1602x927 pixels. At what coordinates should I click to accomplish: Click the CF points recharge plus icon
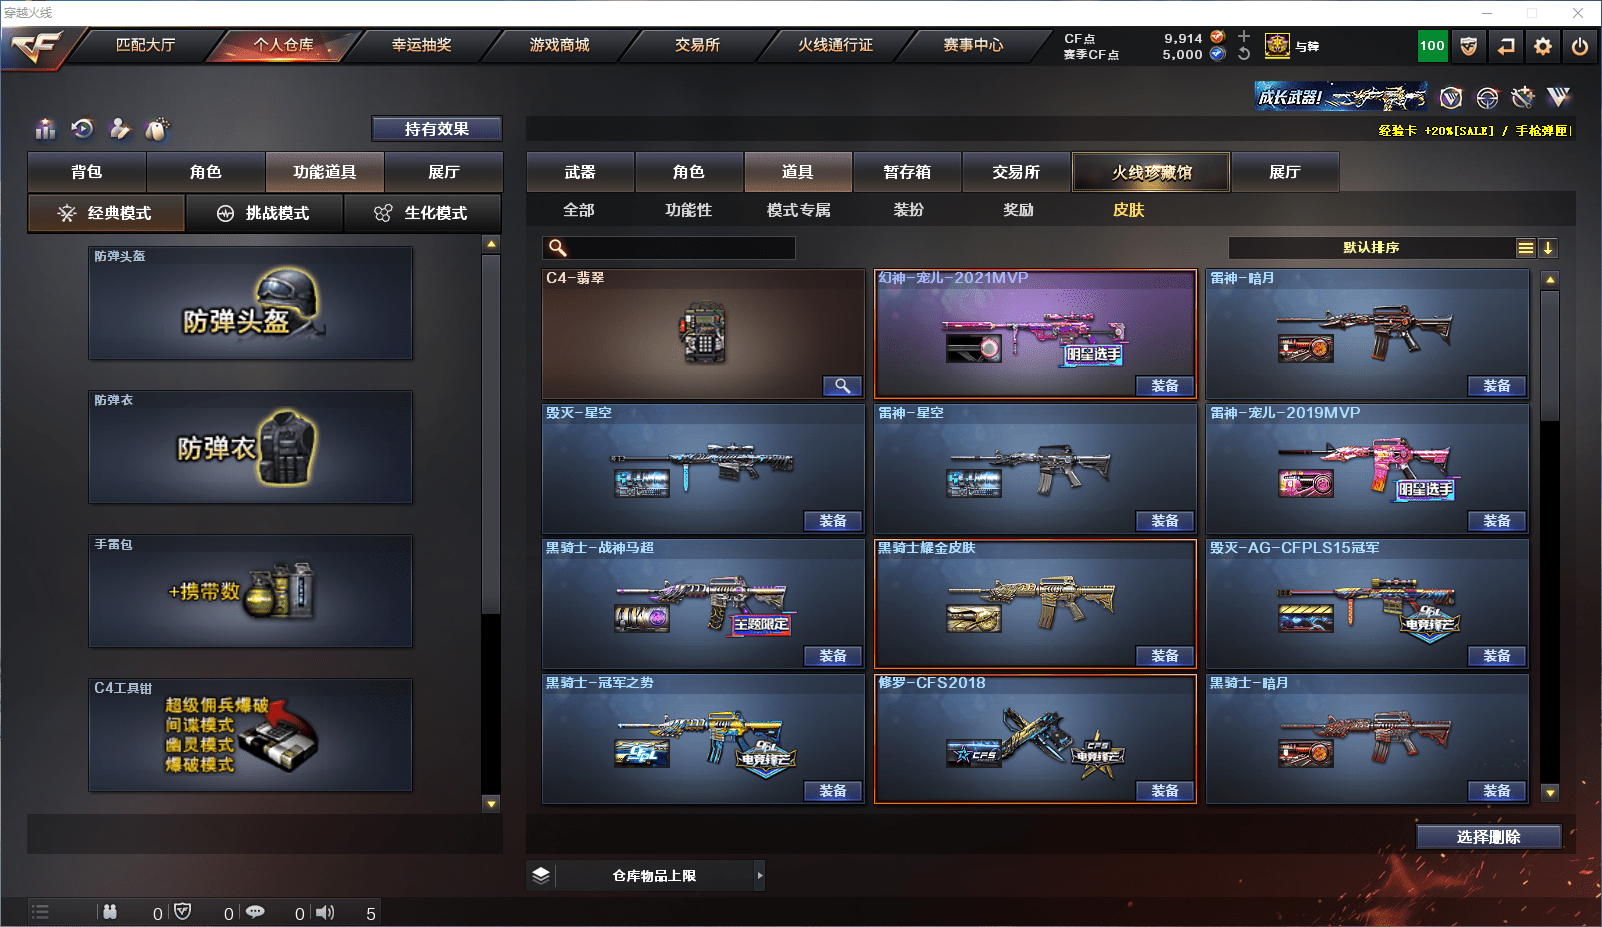tap(1244, 37)
